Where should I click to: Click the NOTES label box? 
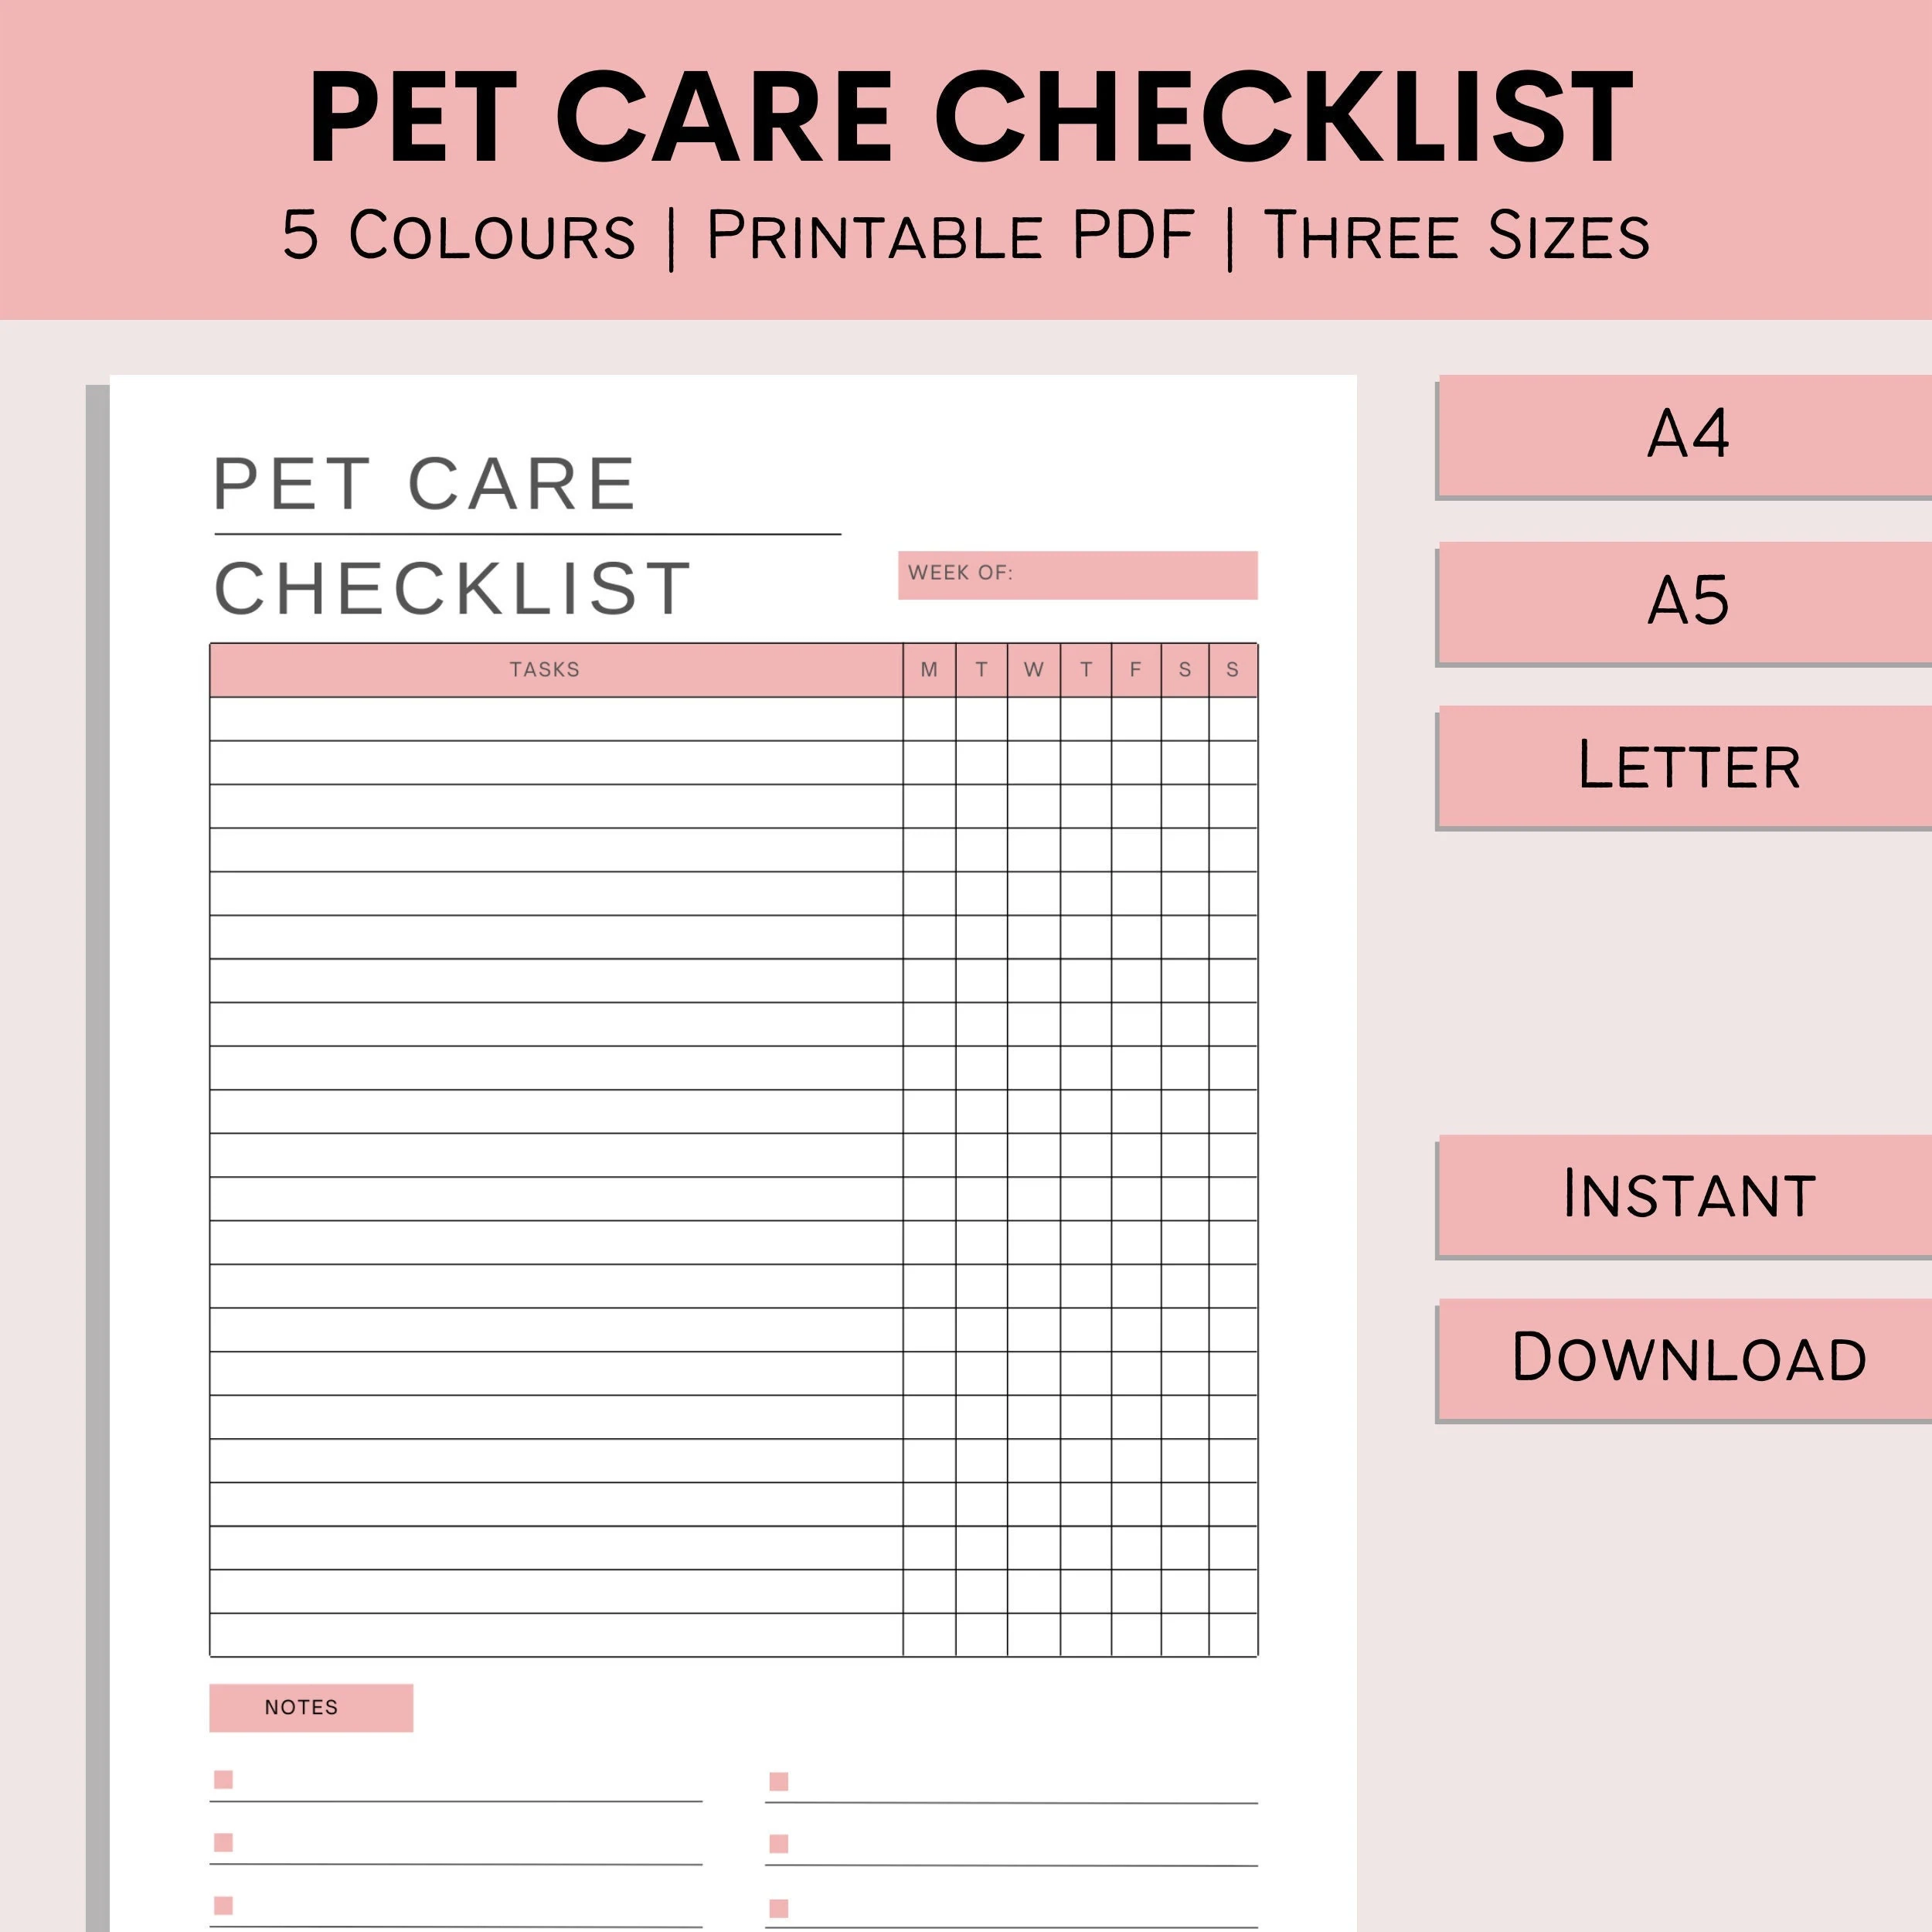[310, 1707]
